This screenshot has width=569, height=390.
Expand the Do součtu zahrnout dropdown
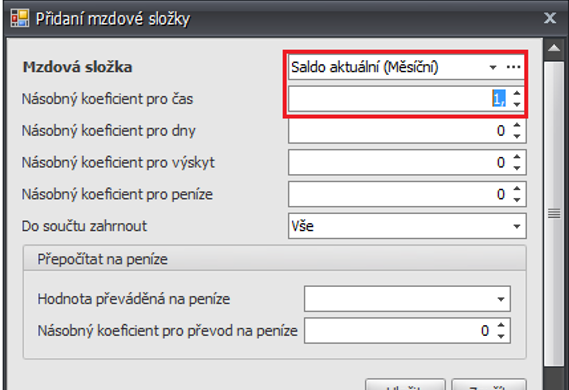[516, 226]
